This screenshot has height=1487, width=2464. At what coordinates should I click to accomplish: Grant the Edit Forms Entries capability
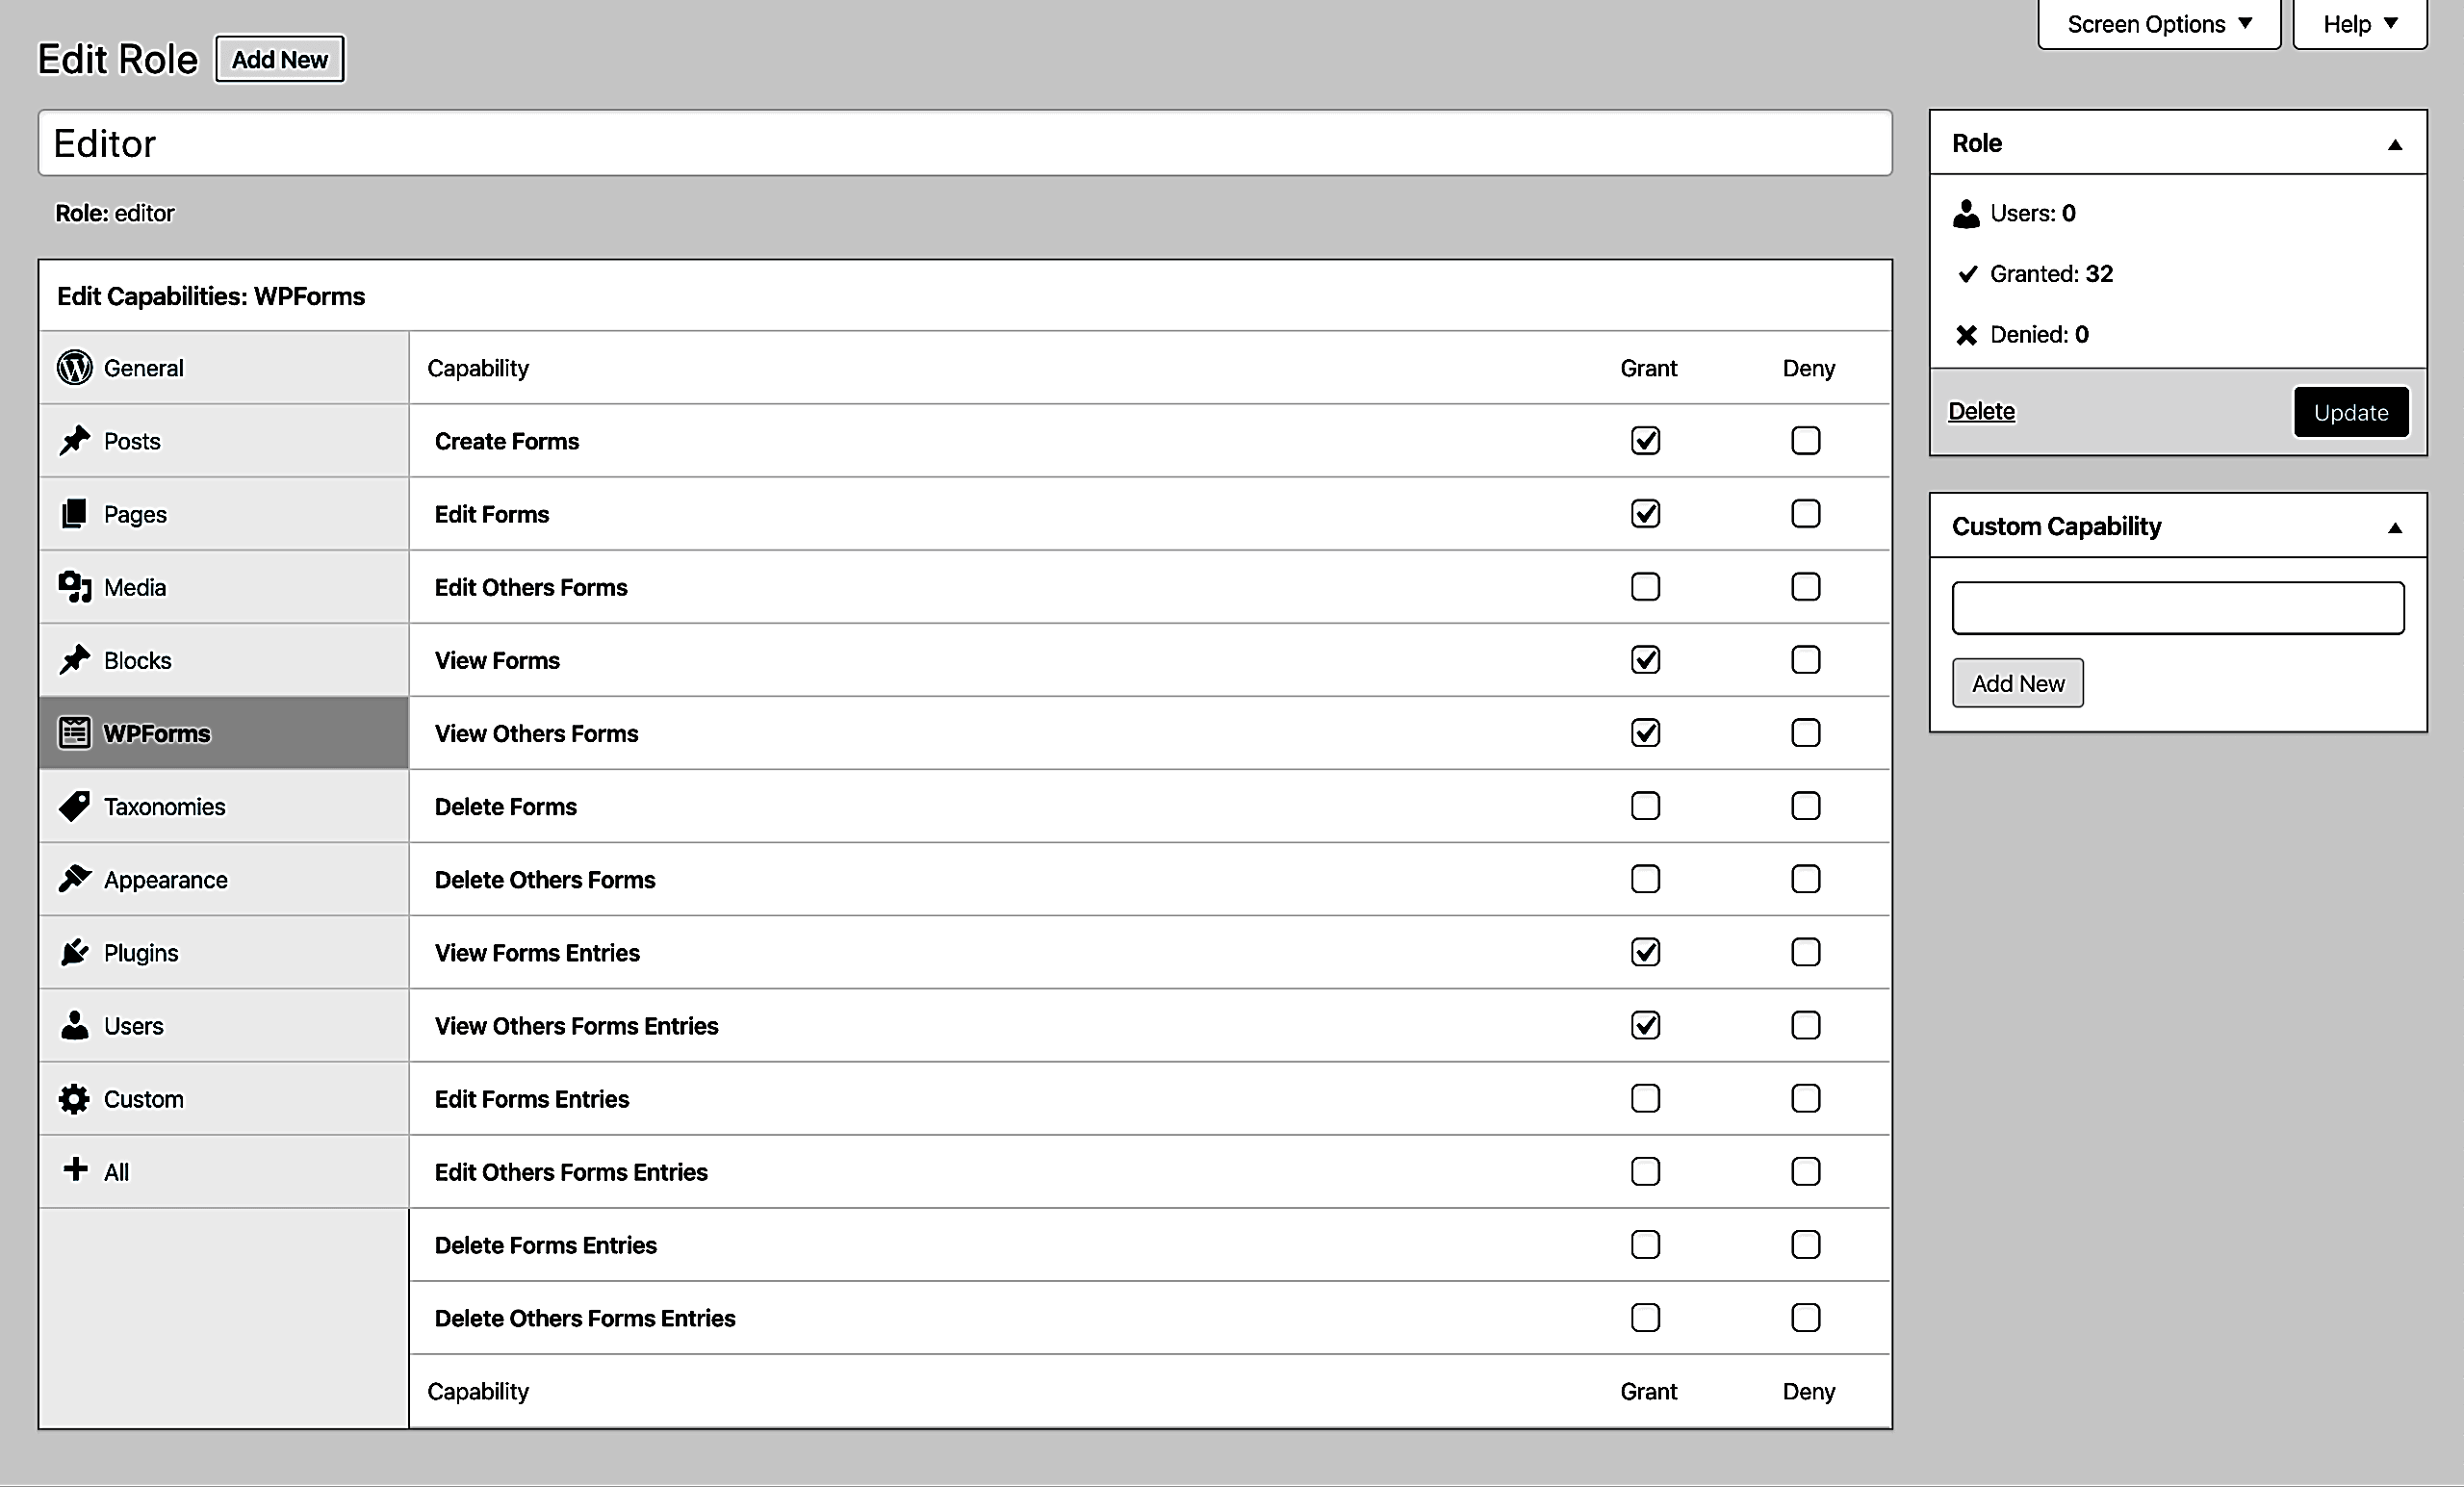click(1645, 1098)
